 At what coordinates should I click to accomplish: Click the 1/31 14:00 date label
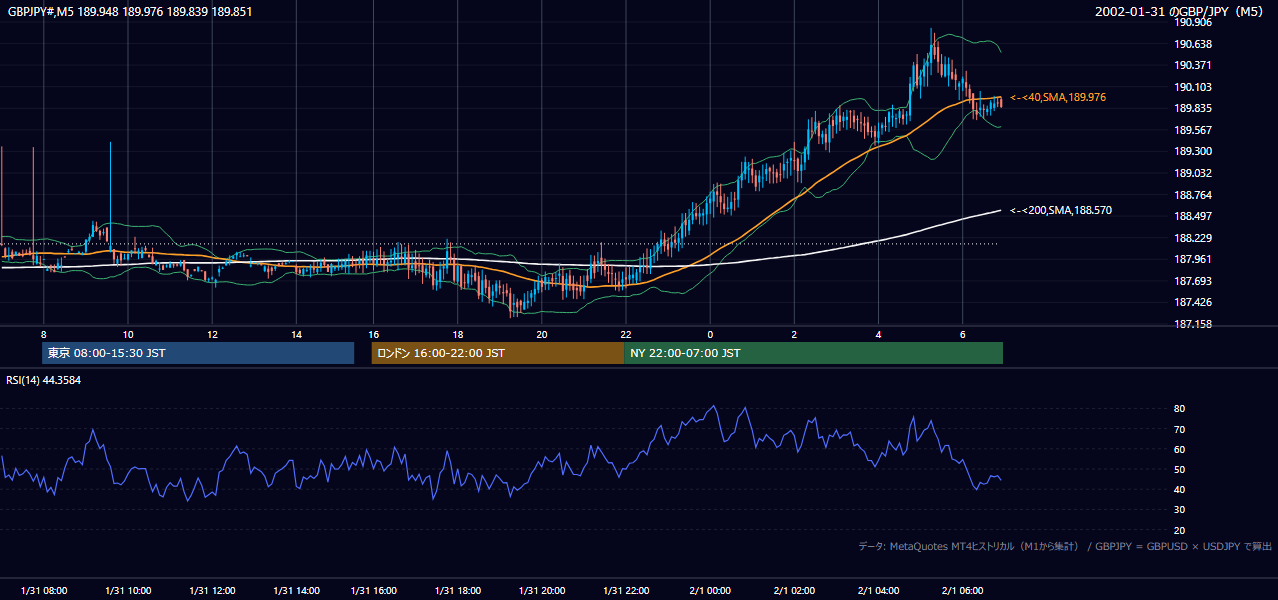tap(296, 591)
